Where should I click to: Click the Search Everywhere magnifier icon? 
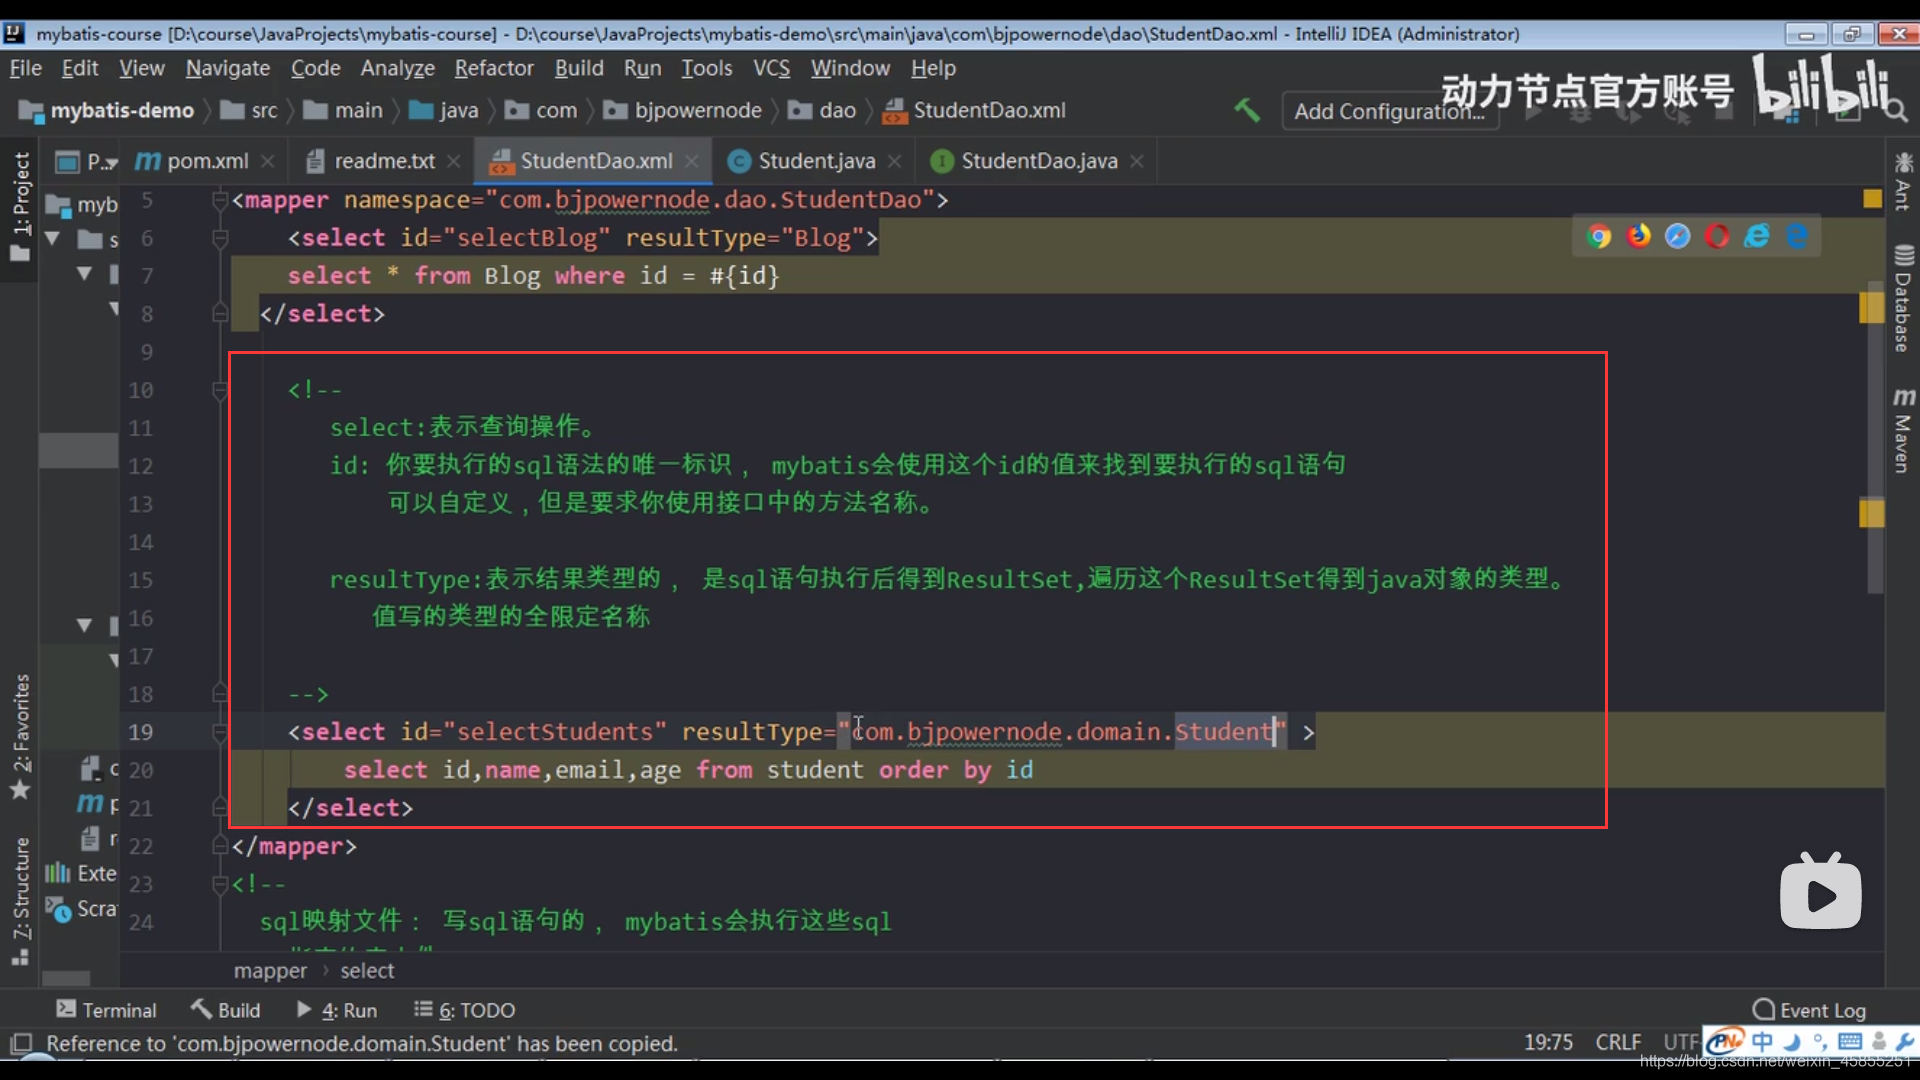click(x=1895, y=110)
